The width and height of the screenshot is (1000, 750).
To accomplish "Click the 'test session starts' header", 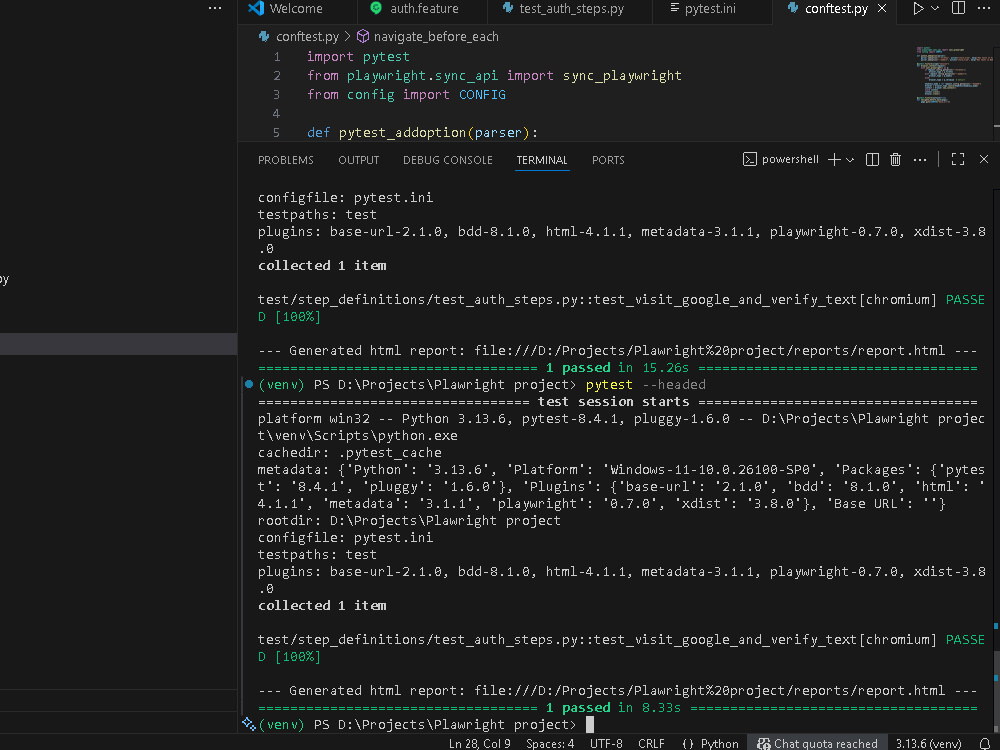I will pos(613,402).
